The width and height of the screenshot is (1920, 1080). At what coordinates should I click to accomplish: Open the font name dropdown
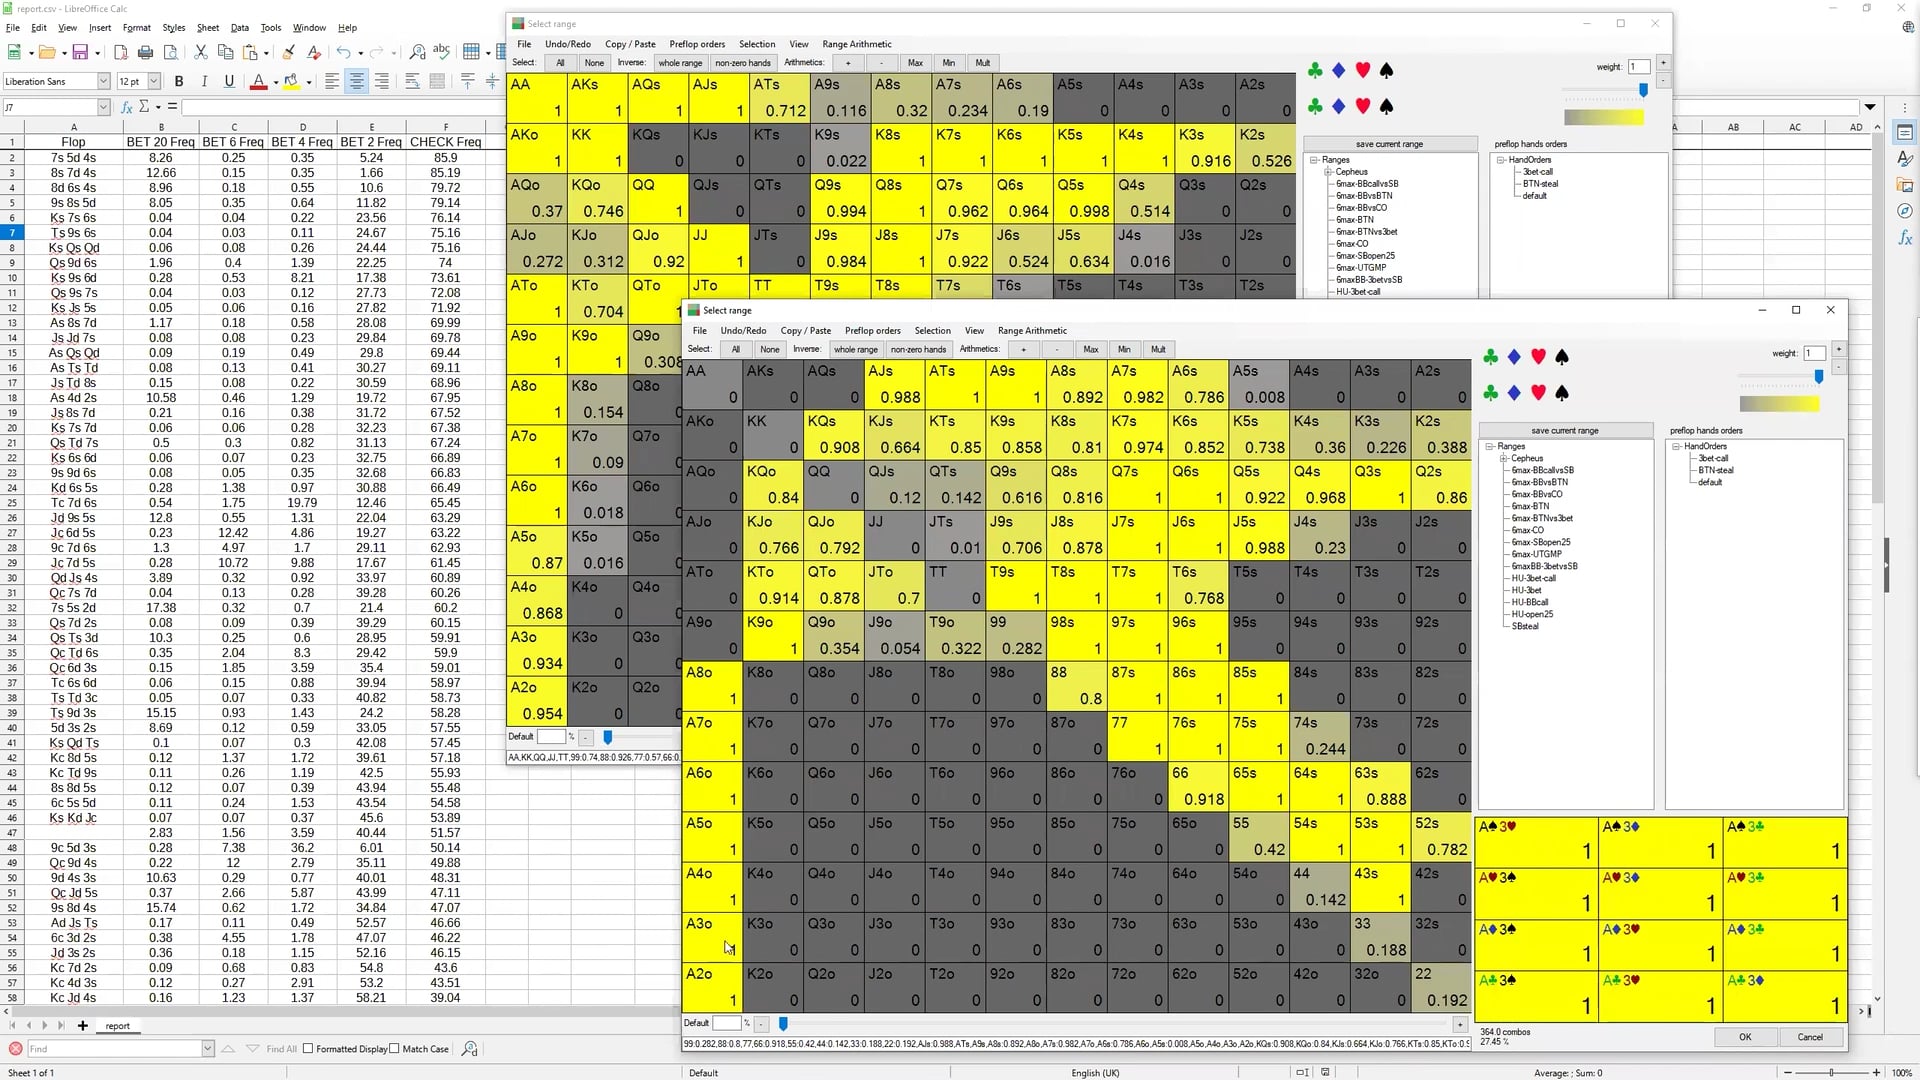tap(104, 81)
